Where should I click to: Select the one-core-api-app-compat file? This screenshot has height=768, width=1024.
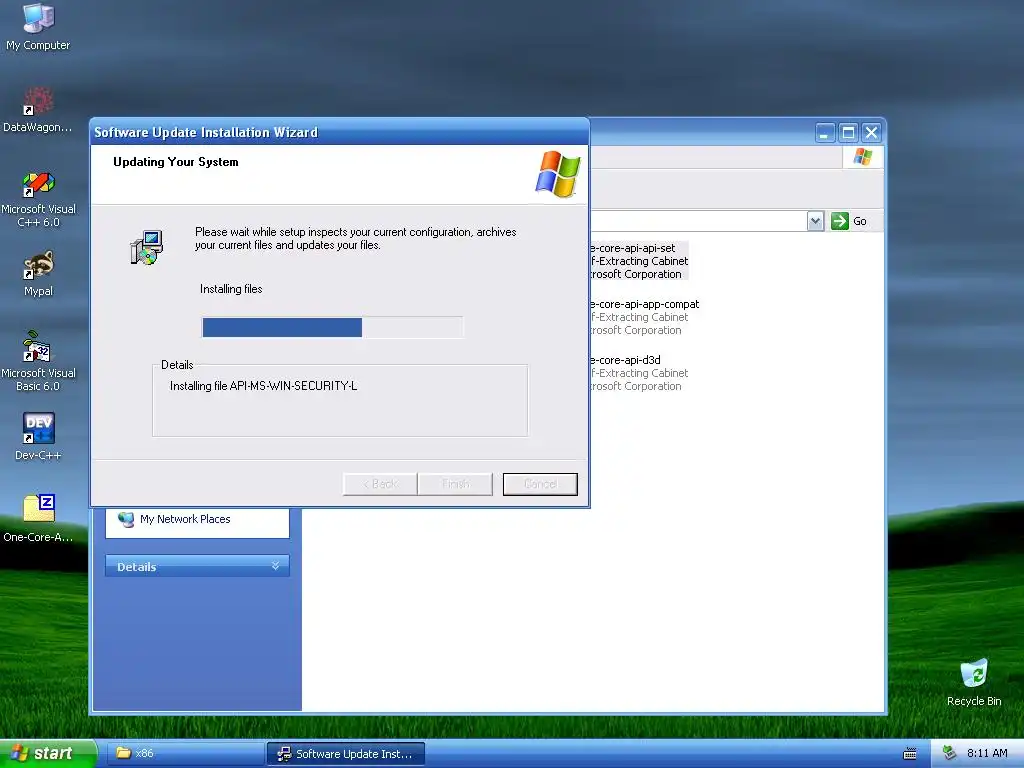643,317
